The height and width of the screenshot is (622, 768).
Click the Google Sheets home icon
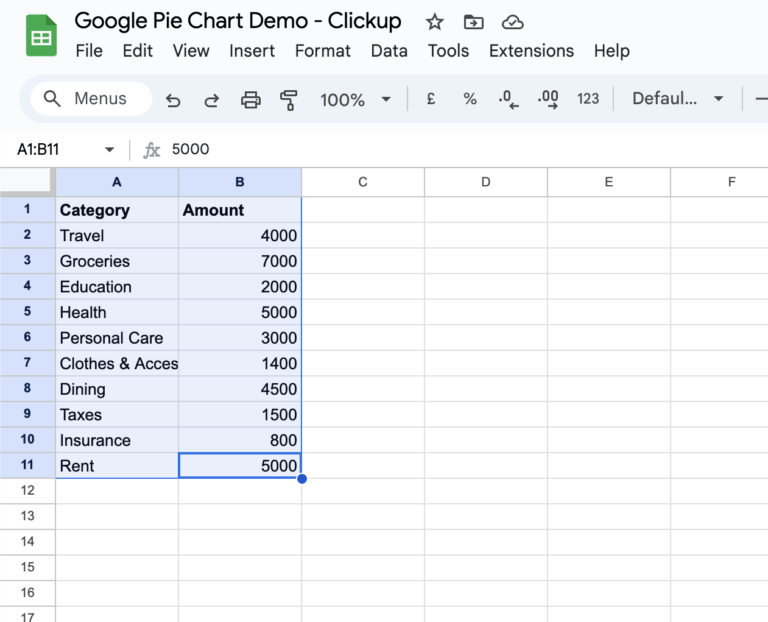(x=41, y=36)
